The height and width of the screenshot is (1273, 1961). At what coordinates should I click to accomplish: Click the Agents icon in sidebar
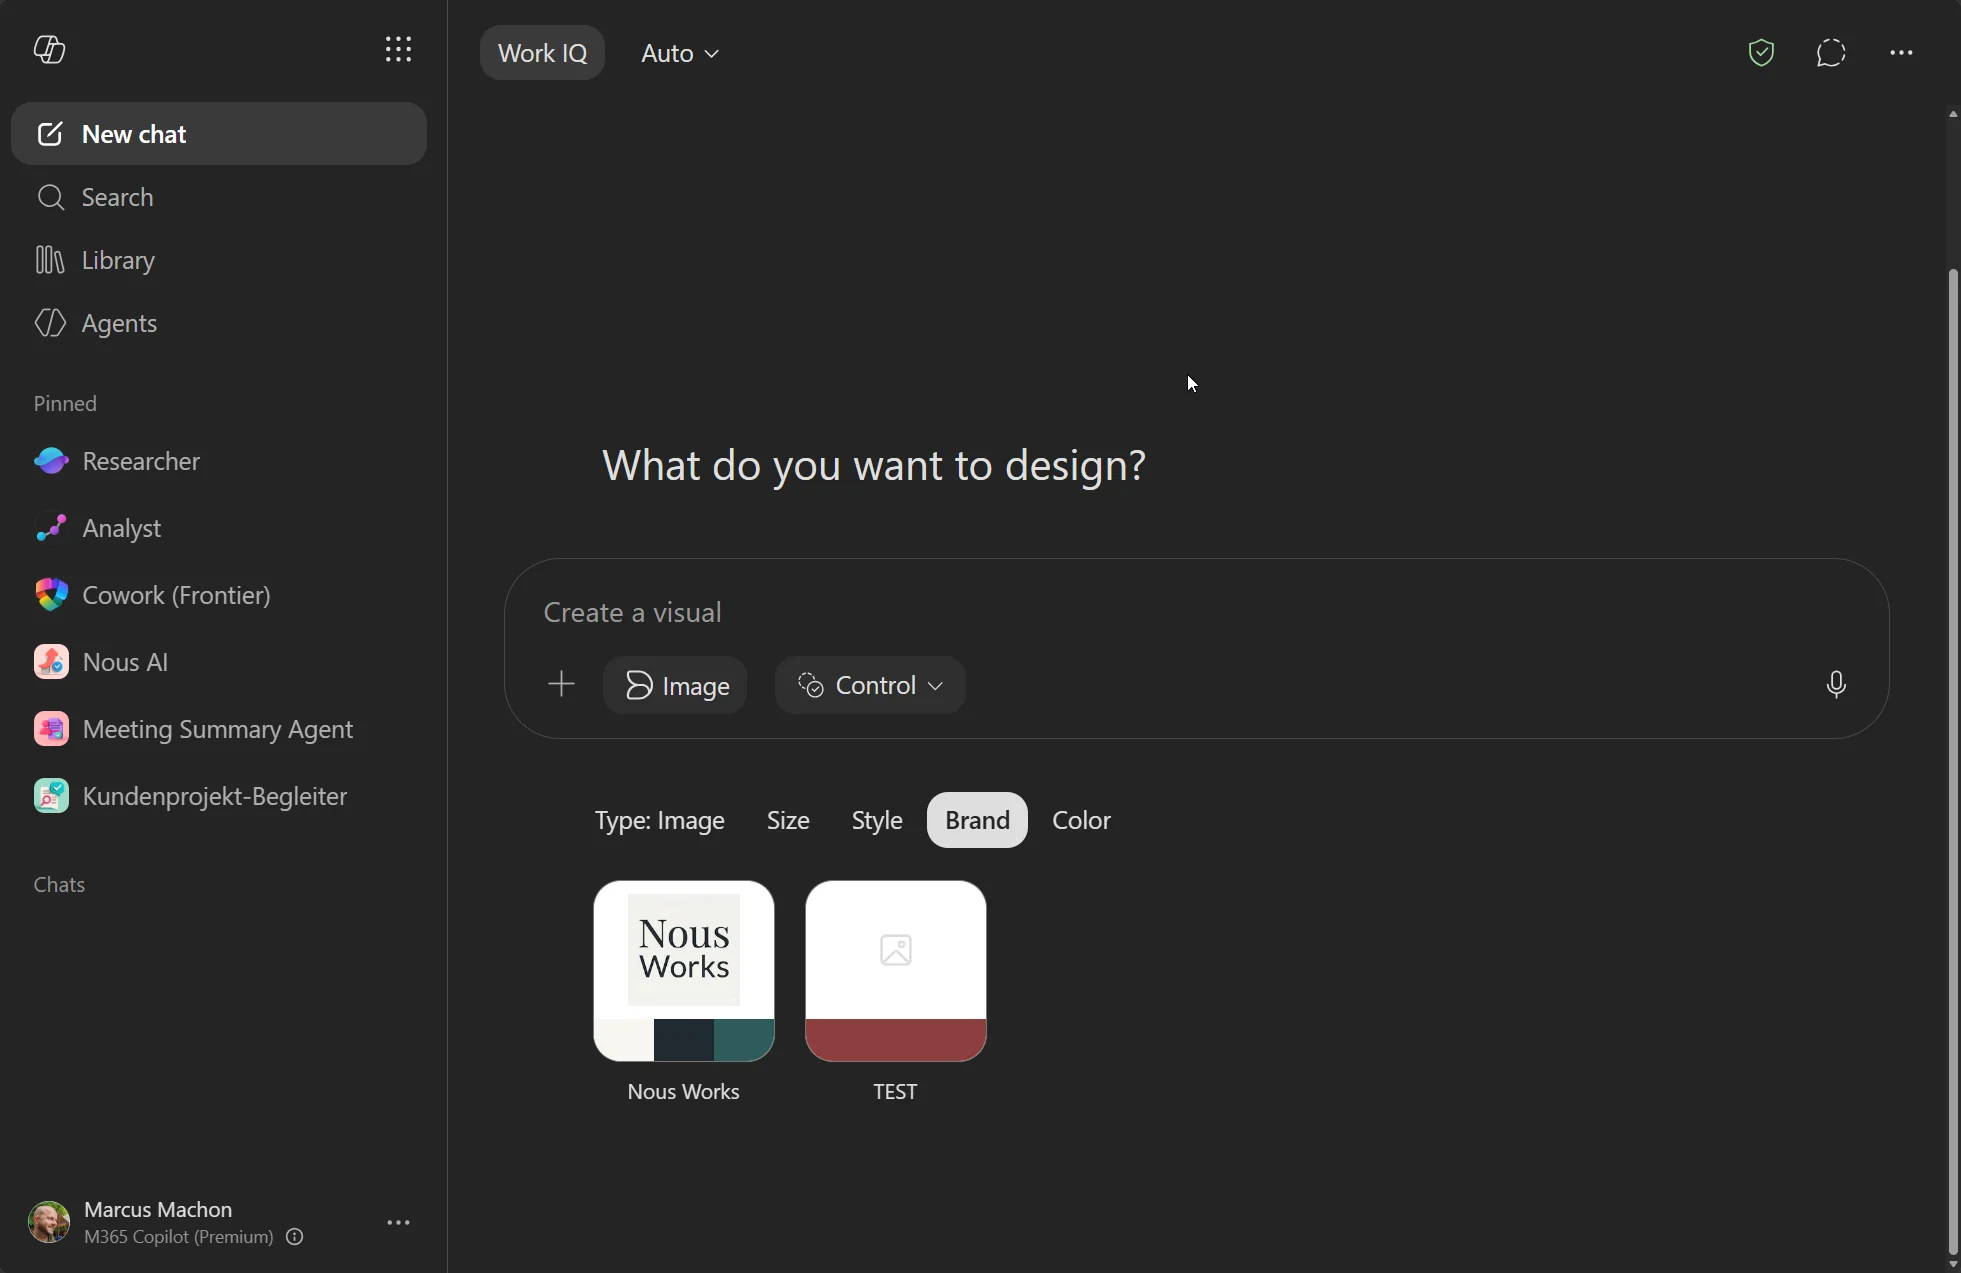[x=50, y=323]
